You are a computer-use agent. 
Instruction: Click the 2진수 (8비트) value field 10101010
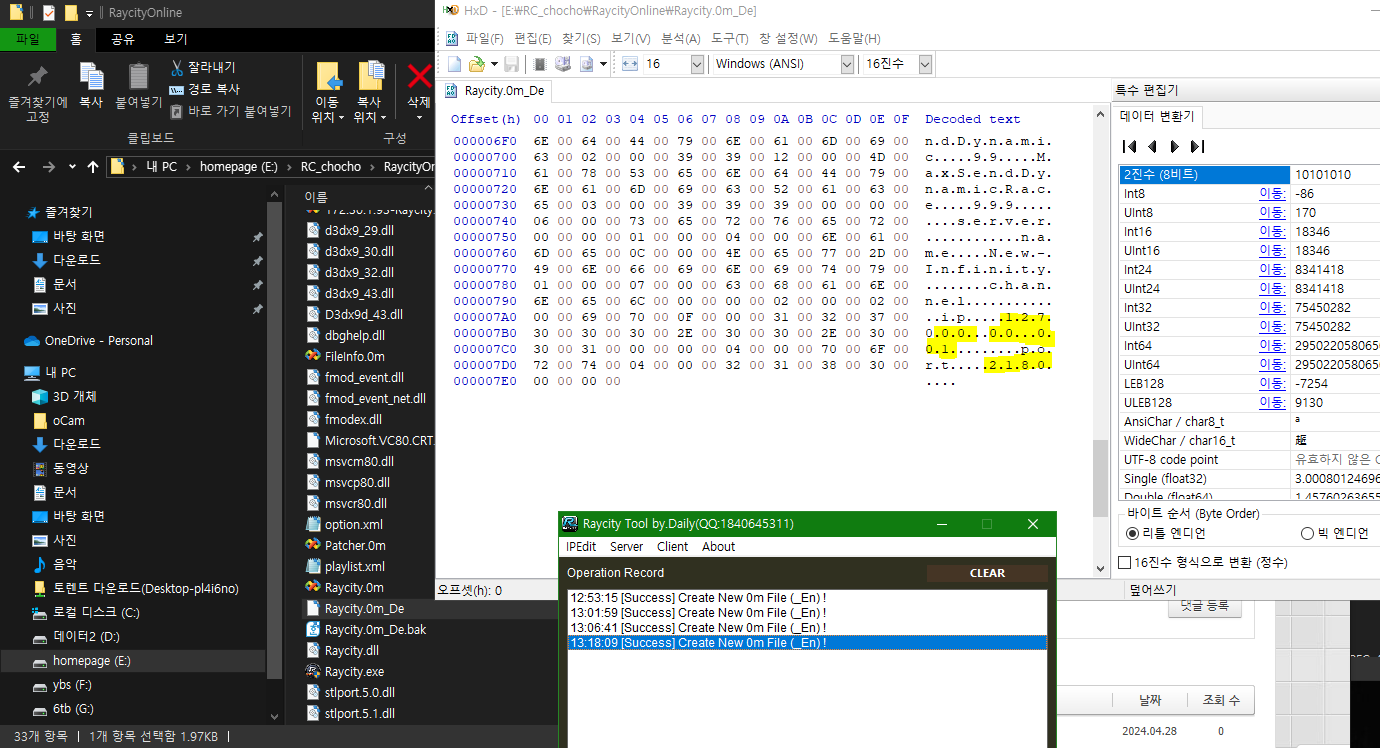pos(1335,174)
